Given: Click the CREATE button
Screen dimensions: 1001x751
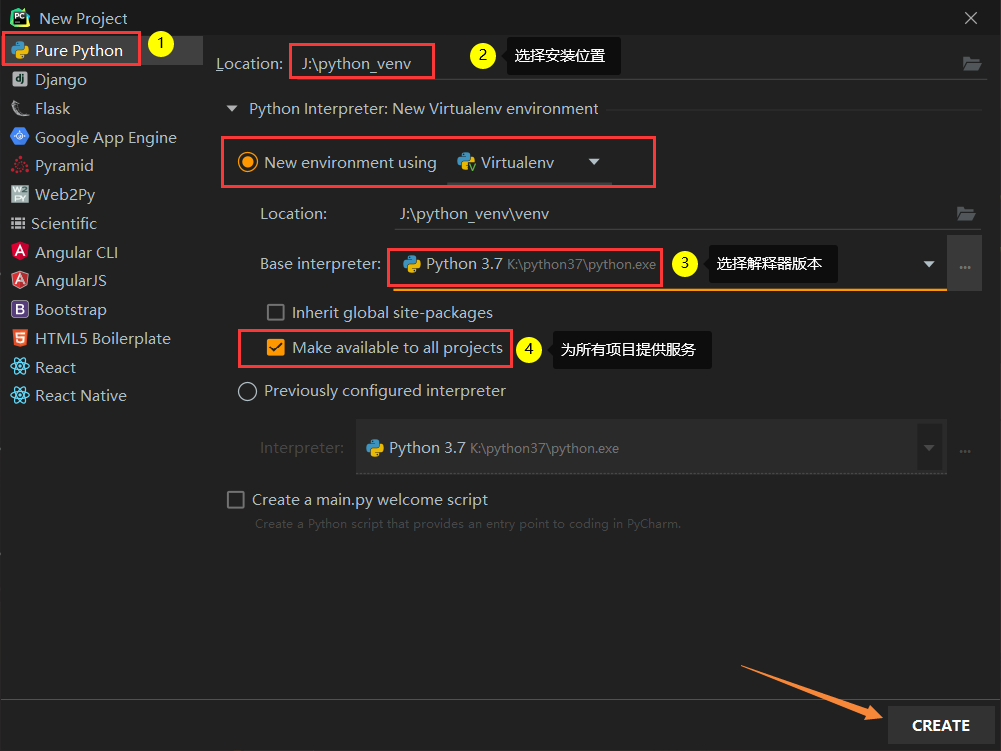Looking at the screenshot, I should point(940,725).
